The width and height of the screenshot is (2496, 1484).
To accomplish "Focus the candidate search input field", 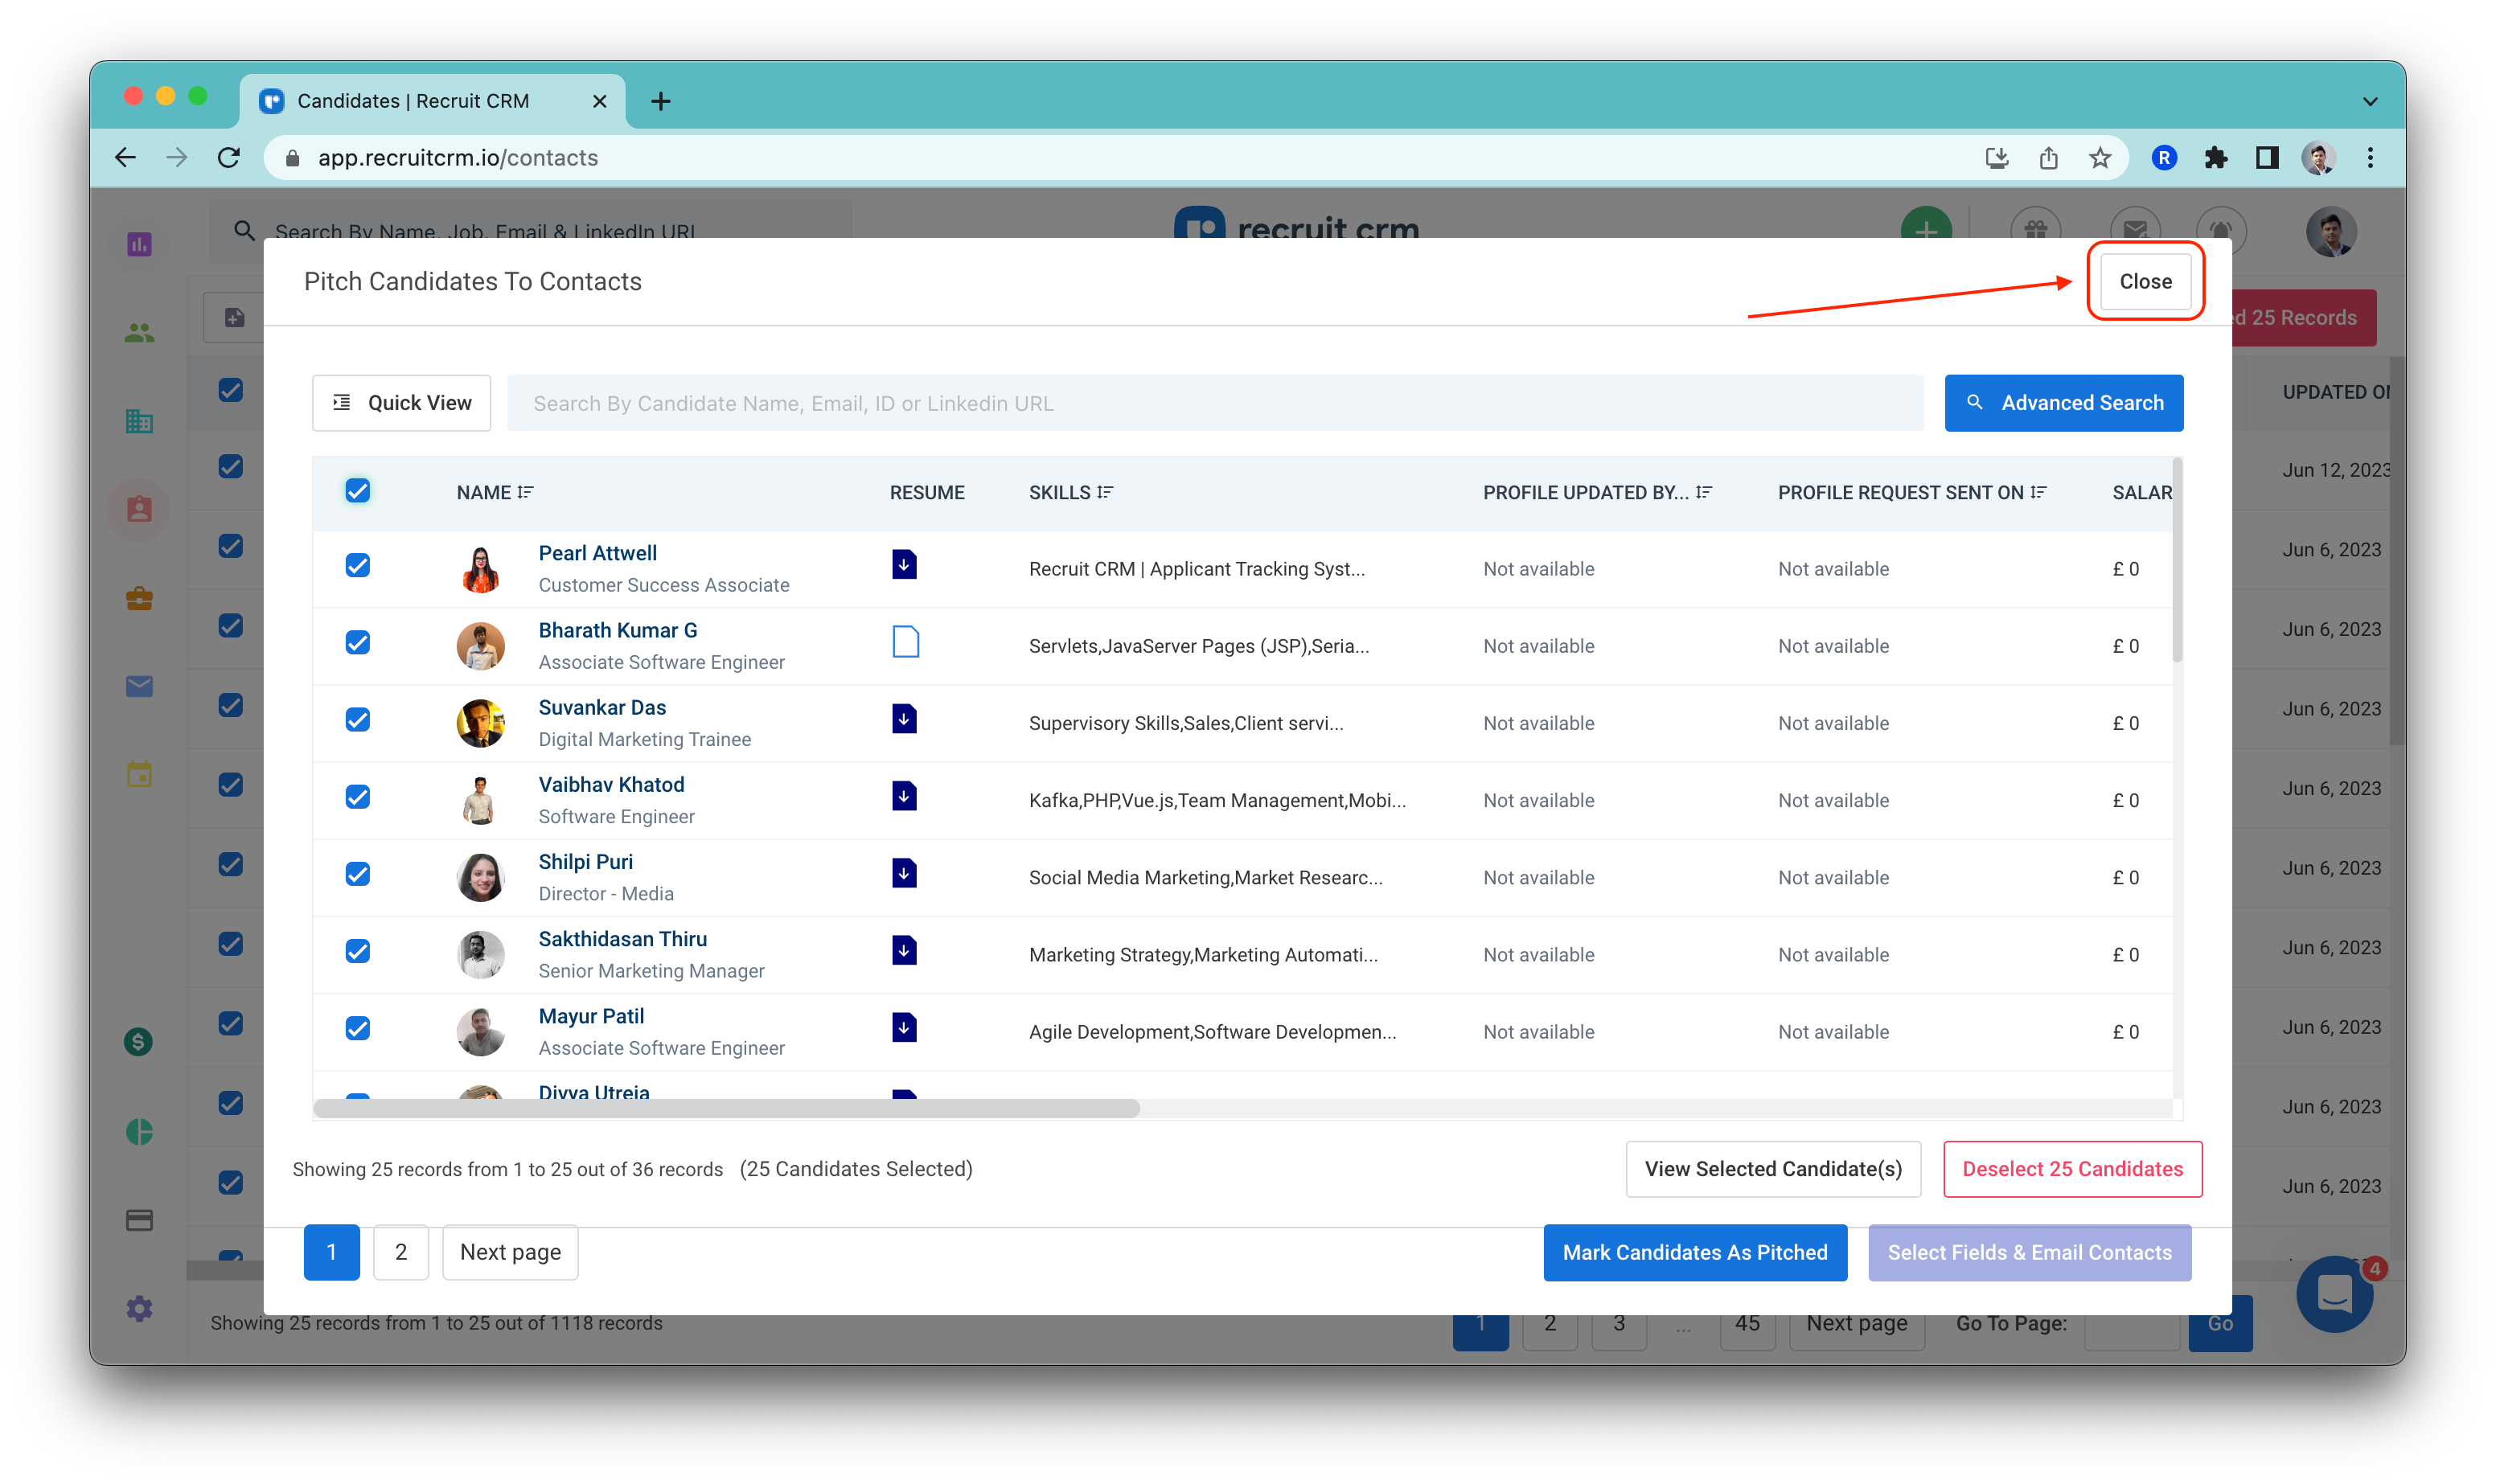I will click(1214, 403).
